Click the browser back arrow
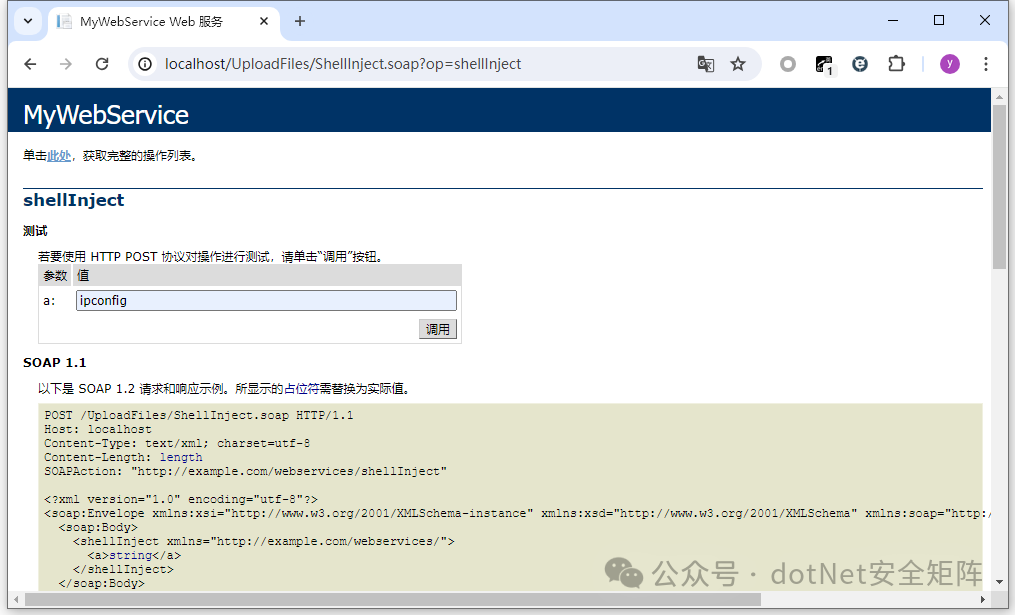1015x615 pixels. click(30, 64)
